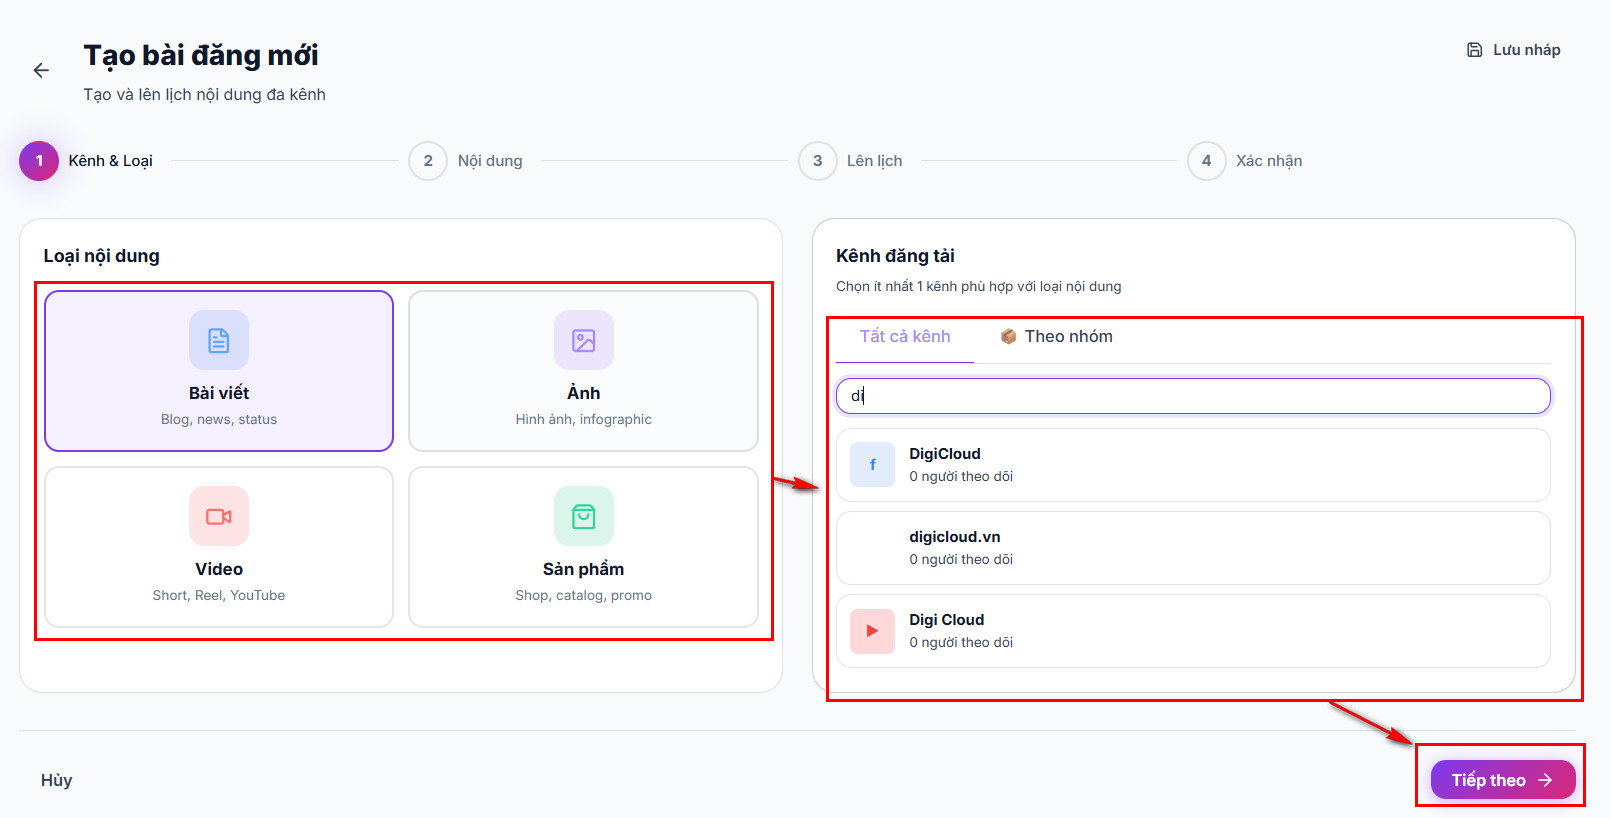Cancel with the Hủy button

[x=57, y=780]
